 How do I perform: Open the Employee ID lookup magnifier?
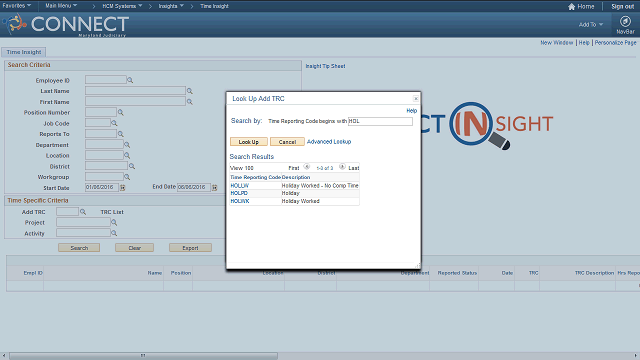tap(130, 80)
